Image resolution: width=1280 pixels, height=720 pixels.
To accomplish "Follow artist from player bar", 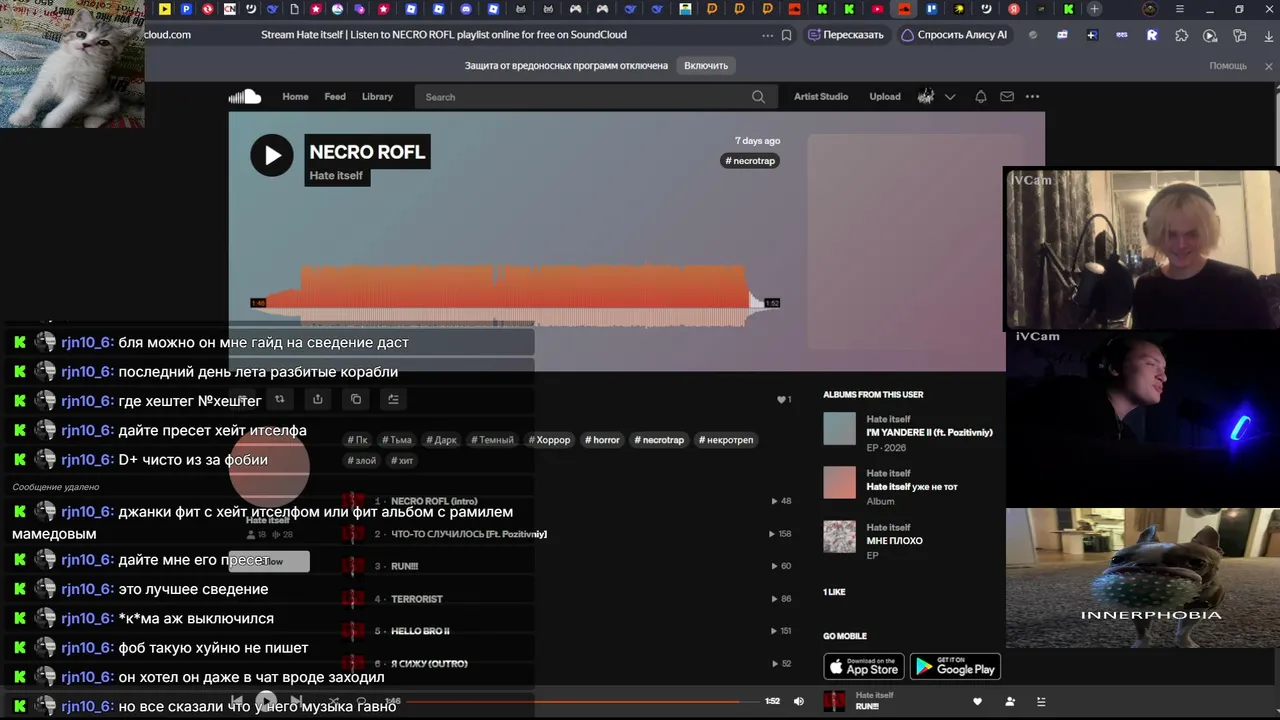I will click(x=1010, y=702).
